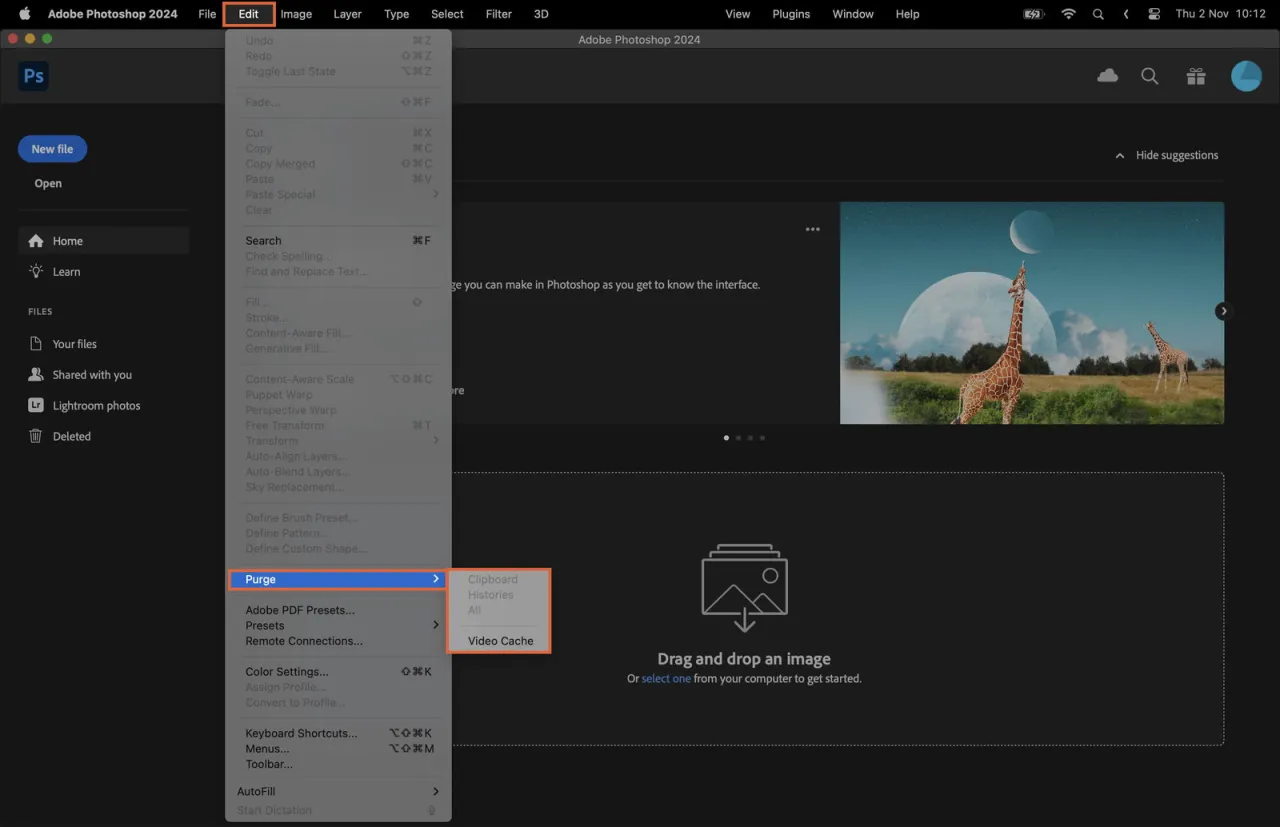Open the Learn section icon
Screen dimensions: 1280x827
point(37,271)
